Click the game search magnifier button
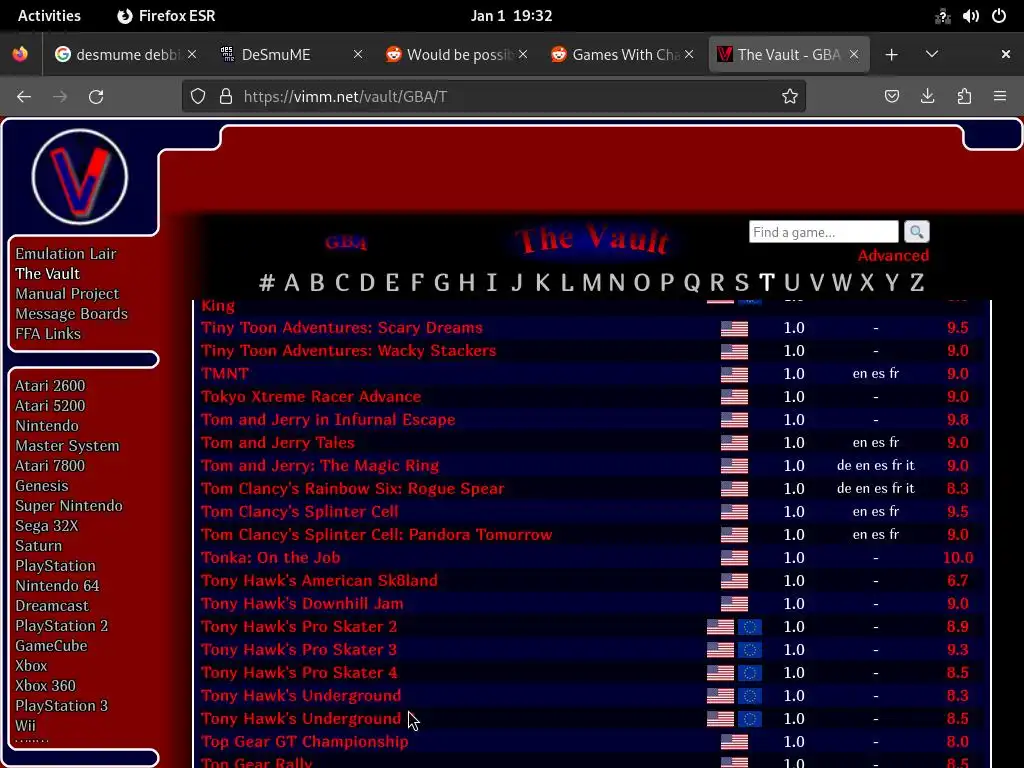 pyautogui.click(x=916, y=232)
